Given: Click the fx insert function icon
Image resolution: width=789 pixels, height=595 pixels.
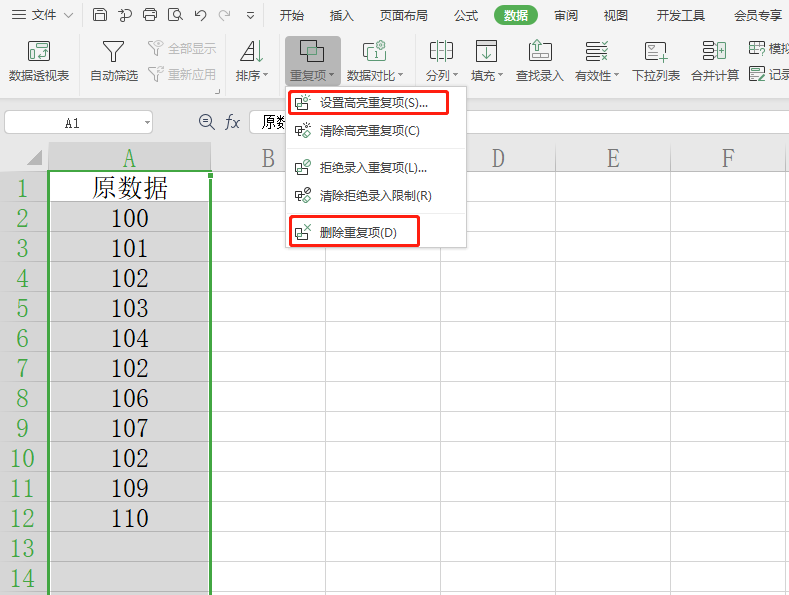Looking at the screenshot, I should pos(232,122).
